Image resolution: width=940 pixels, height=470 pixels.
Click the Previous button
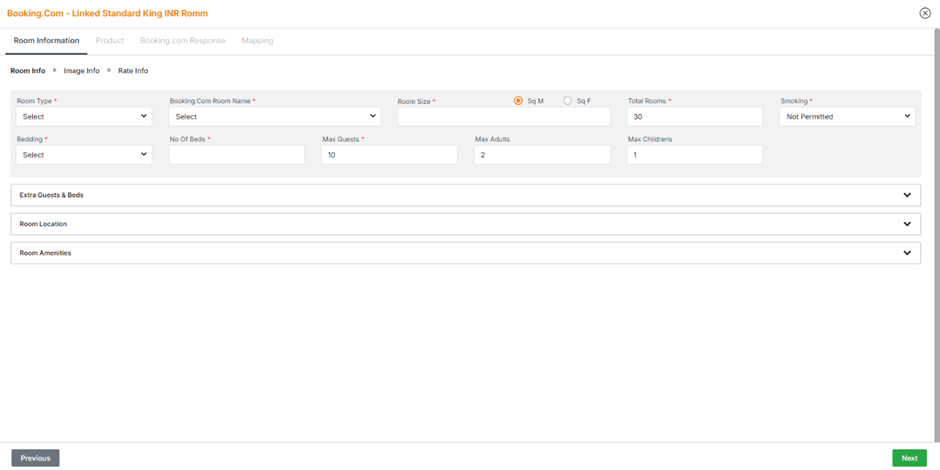[35, 458]
